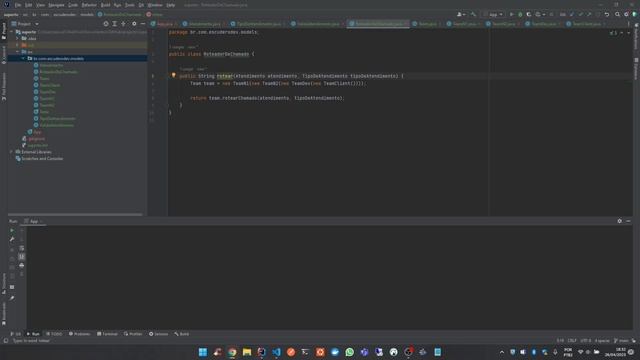Viewport: 640px width, 360px height.
Task: Open Search Everywhere magnifier icon
Action: (x=618, y=14)
